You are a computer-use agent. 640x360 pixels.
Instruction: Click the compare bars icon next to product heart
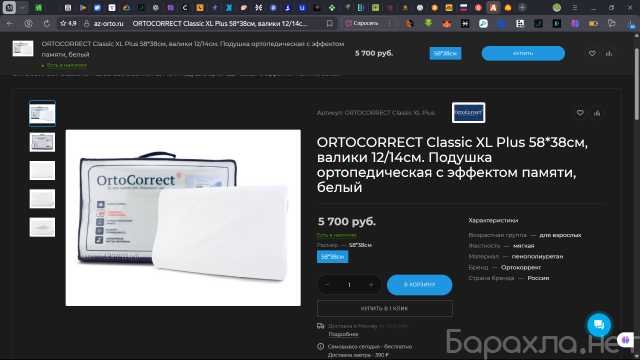(x=597, y=113)
